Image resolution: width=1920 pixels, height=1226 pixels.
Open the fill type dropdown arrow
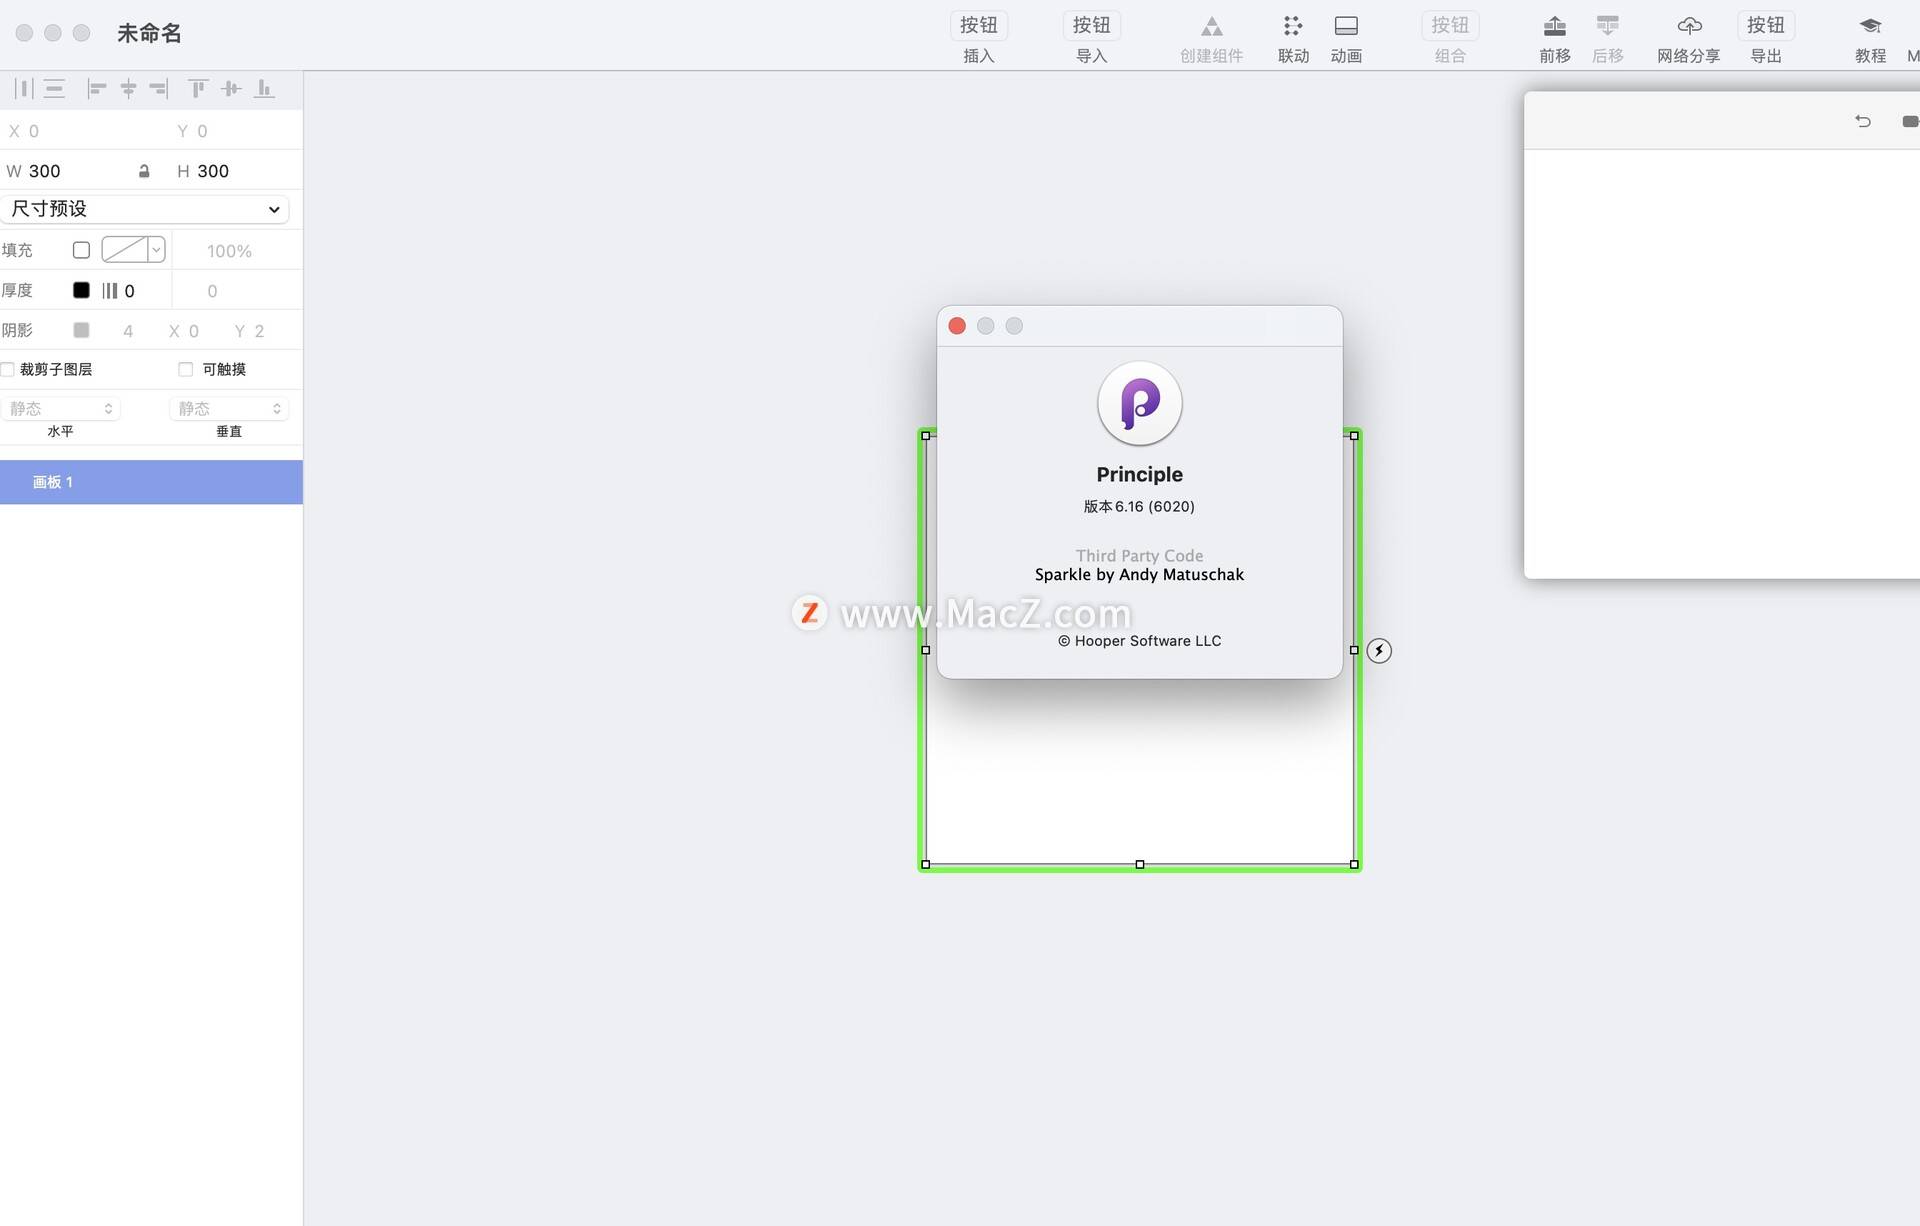pos(156,250)
